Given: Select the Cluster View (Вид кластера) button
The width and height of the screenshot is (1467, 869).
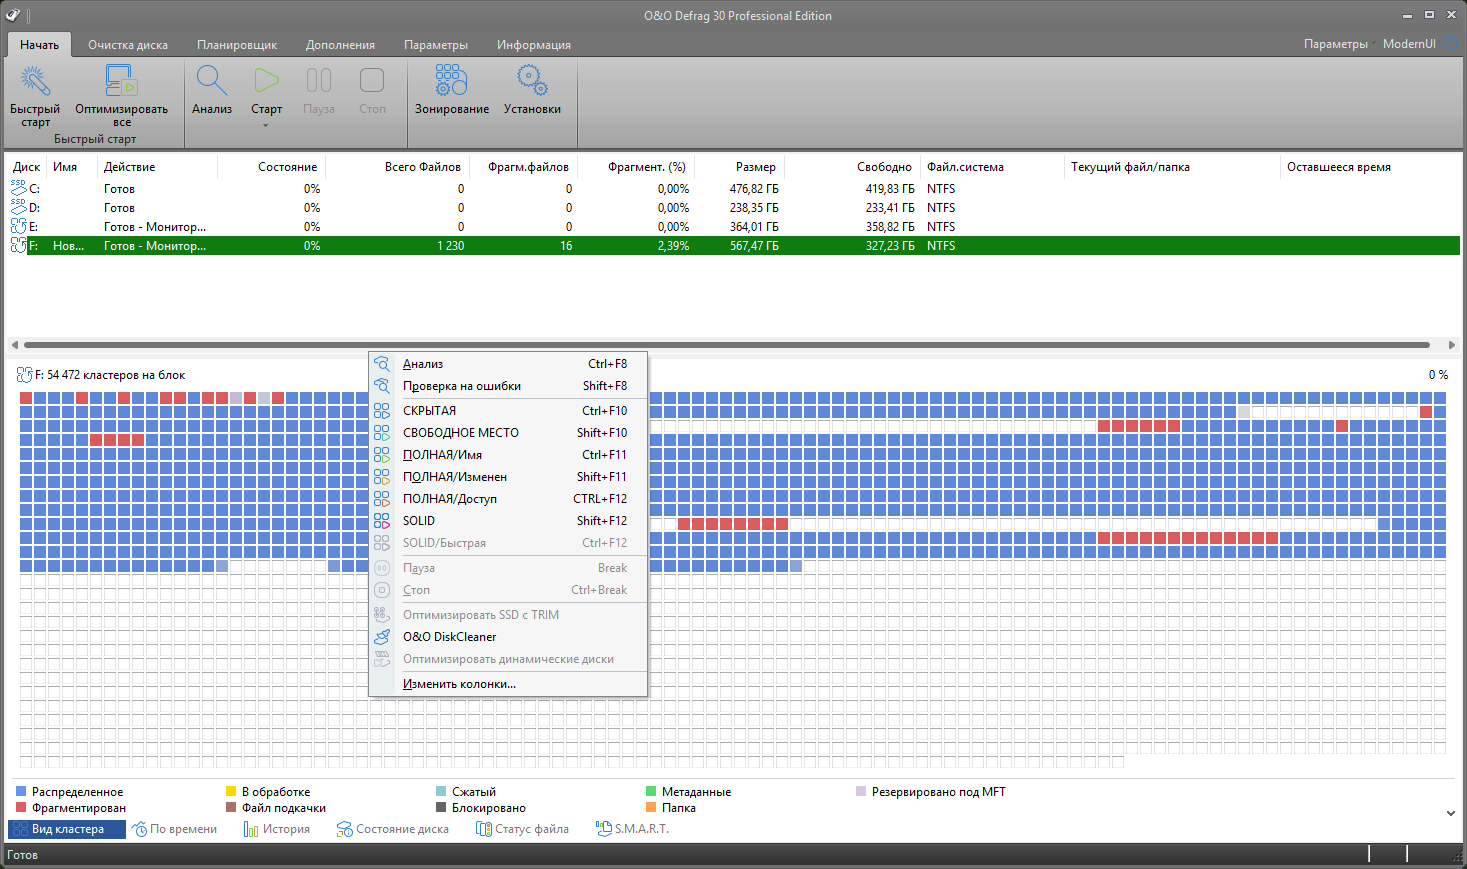Looking at the screenshot, I should click(67, 829).
